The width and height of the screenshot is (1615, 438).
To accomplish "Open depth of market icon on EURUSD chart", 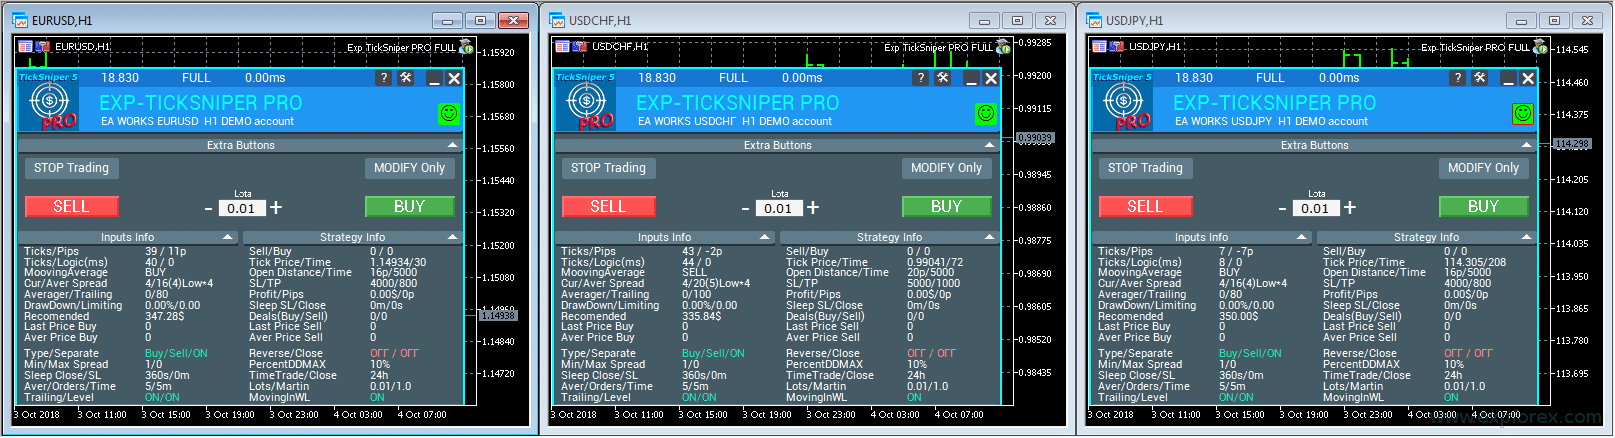I will (42, 47).
